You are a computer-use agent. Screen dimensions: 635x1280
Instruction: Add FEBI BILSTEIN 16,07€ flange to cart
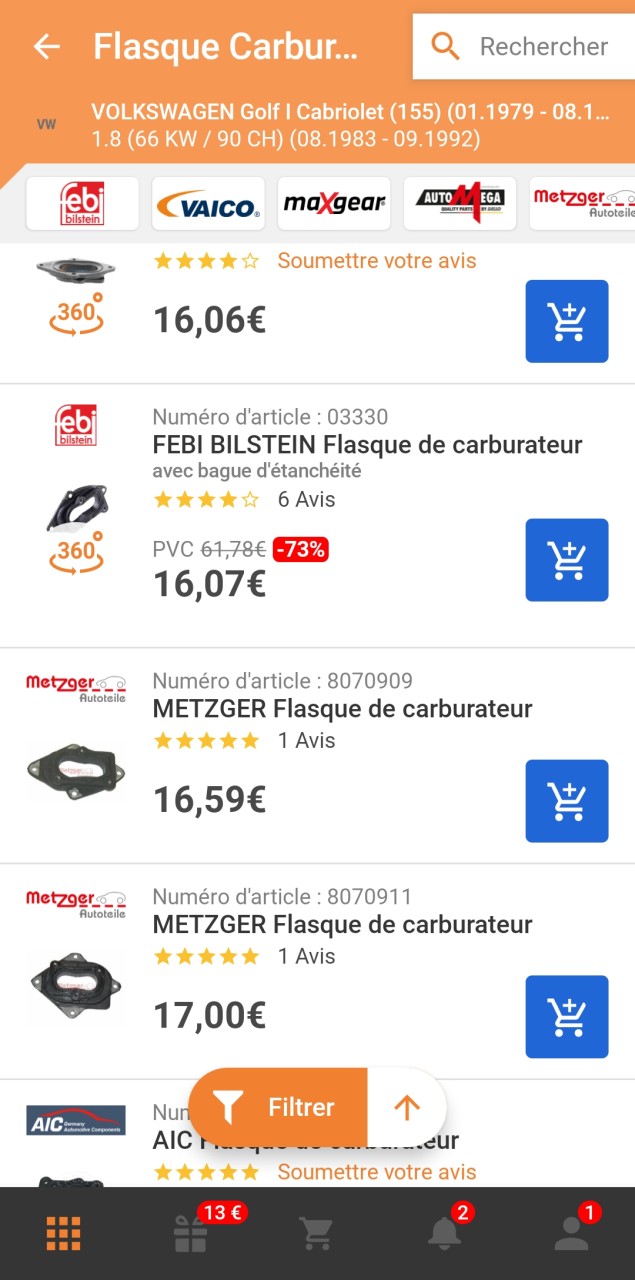(567, 560)
